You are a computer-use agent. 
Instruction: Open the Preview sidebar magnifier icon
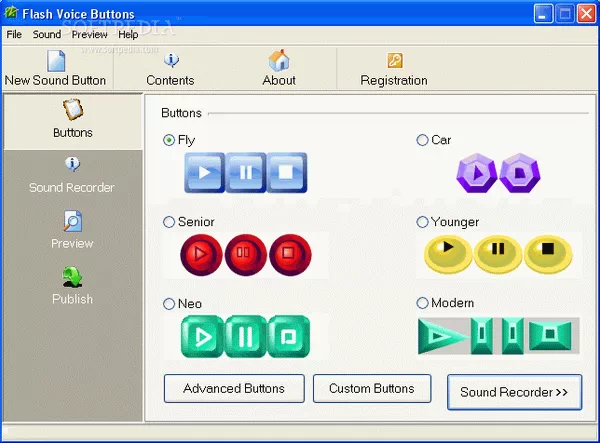click(x=72, y=221)
